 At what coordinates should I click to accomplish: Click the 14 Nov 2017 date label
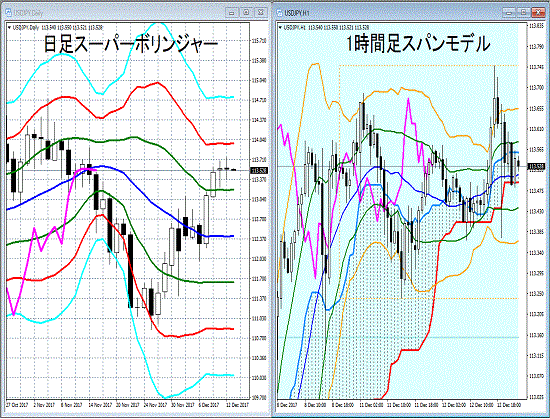100,405
